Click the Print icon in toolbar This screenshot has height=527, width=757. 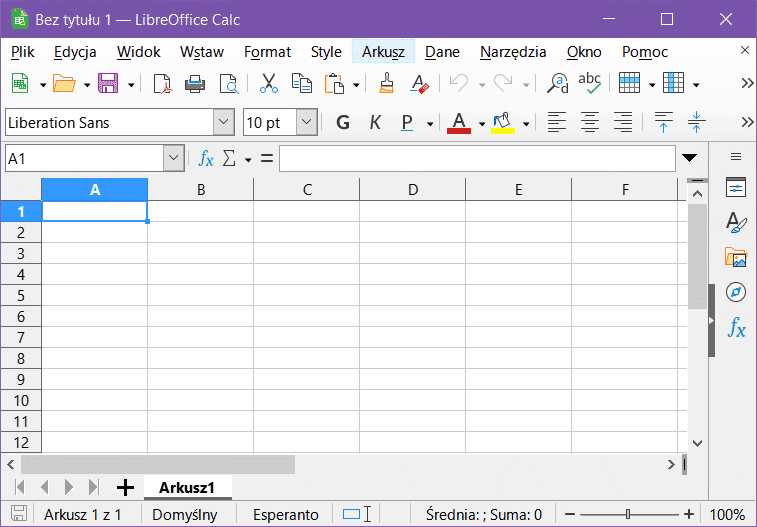(194, 84)
